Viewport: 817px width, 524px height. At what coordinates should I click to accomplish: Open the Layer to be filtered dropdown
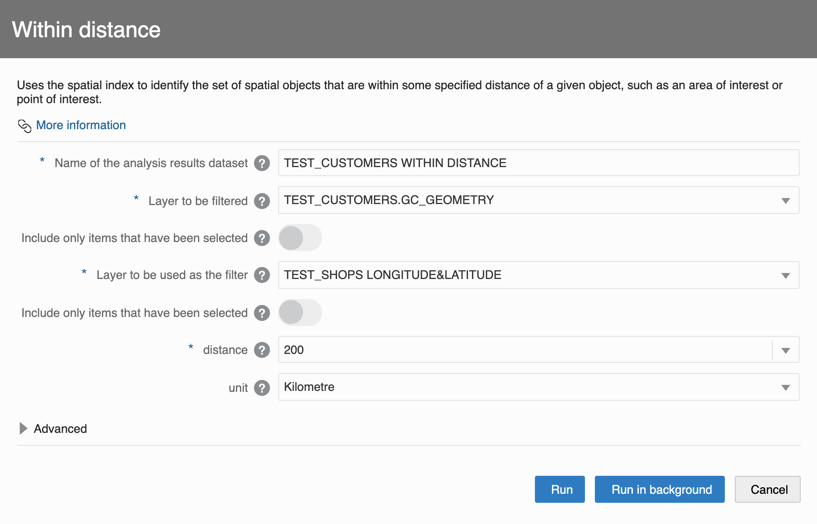(x=785, y=201)
